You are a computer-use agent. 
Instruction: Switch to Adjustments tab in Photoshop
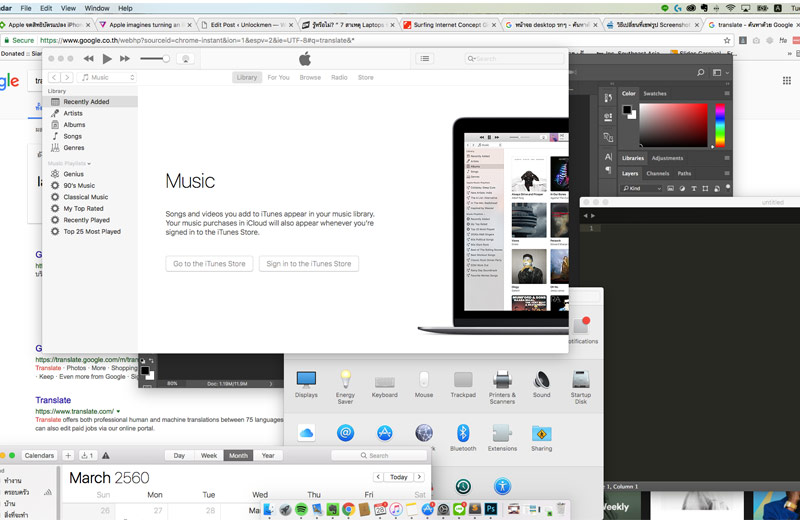coord(667,158)
